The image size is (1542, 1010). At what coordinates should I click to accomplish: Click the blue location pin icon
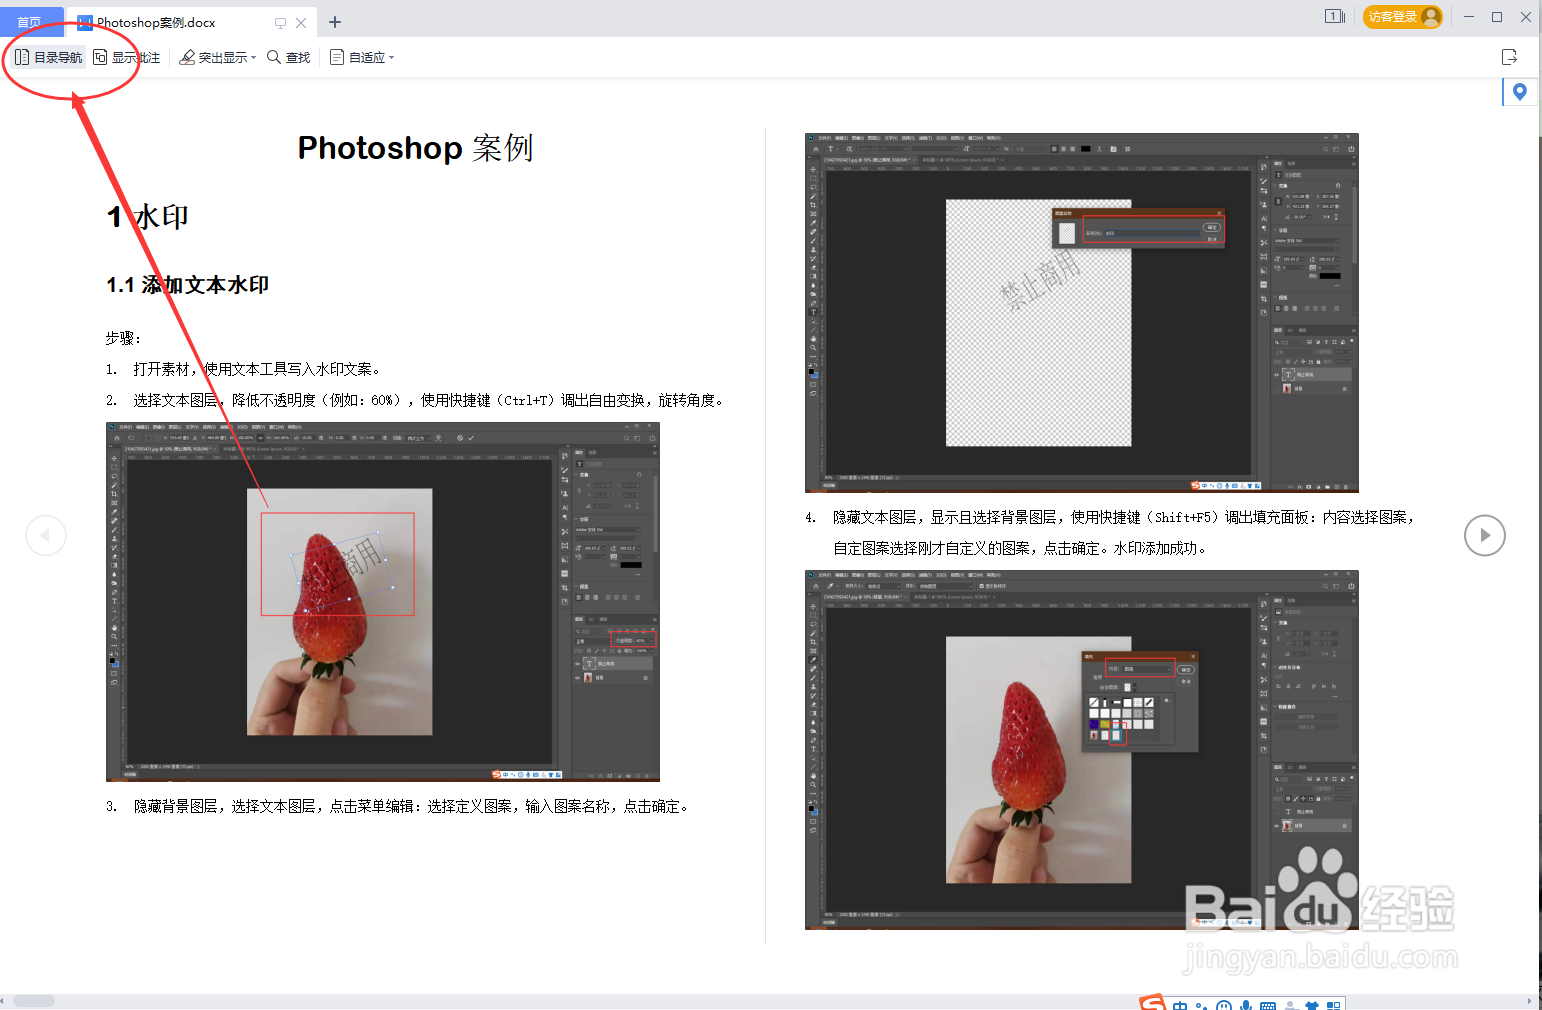pyautogui.click(x=1520, y=92)
